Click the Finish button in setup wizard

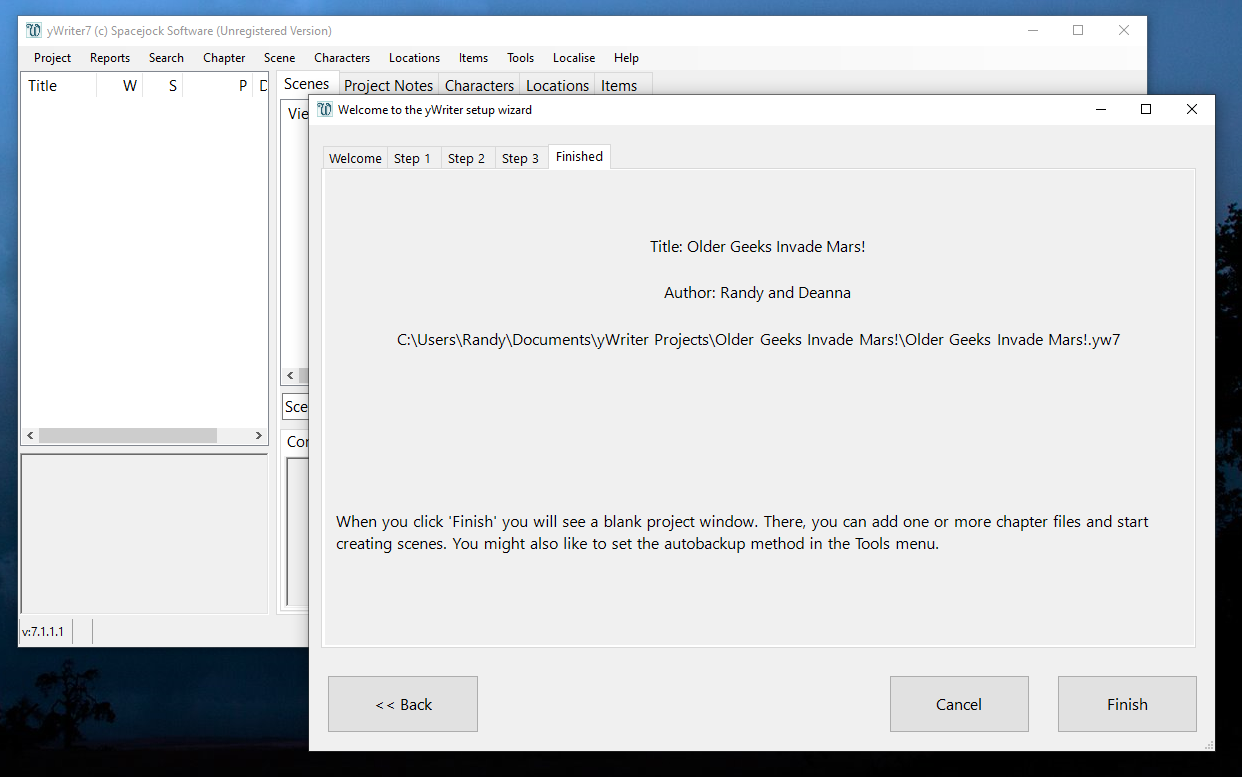pos(1127,704)
